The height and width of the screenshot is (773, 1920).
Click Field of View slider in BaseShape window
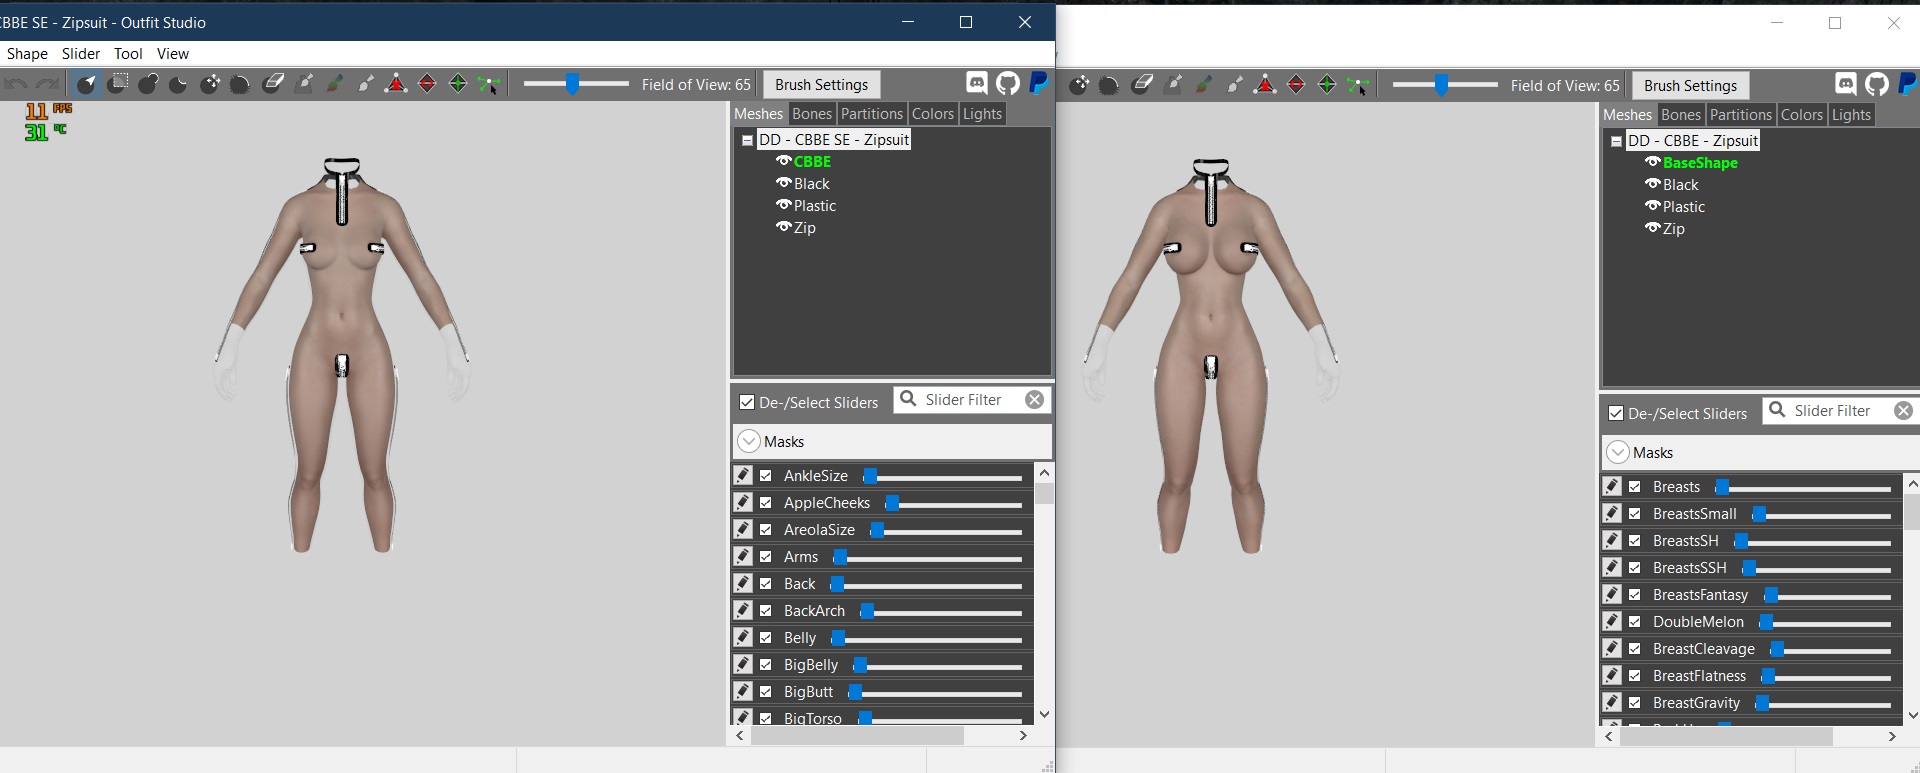[1445, 85]
